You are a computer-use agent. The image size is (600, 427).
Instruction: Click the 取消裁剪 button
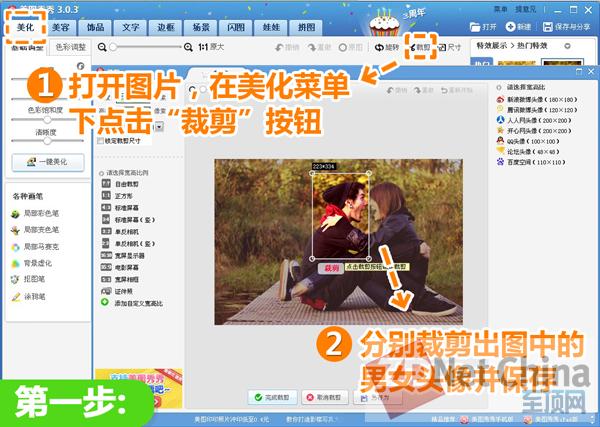pyautogui.click(x=324, y=398)
